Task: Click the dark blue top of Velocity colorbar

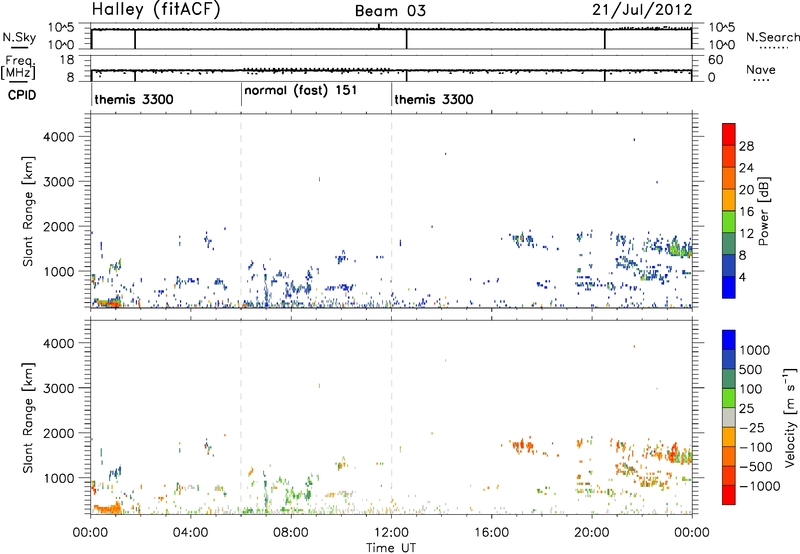Action: (x=729, y=340)
